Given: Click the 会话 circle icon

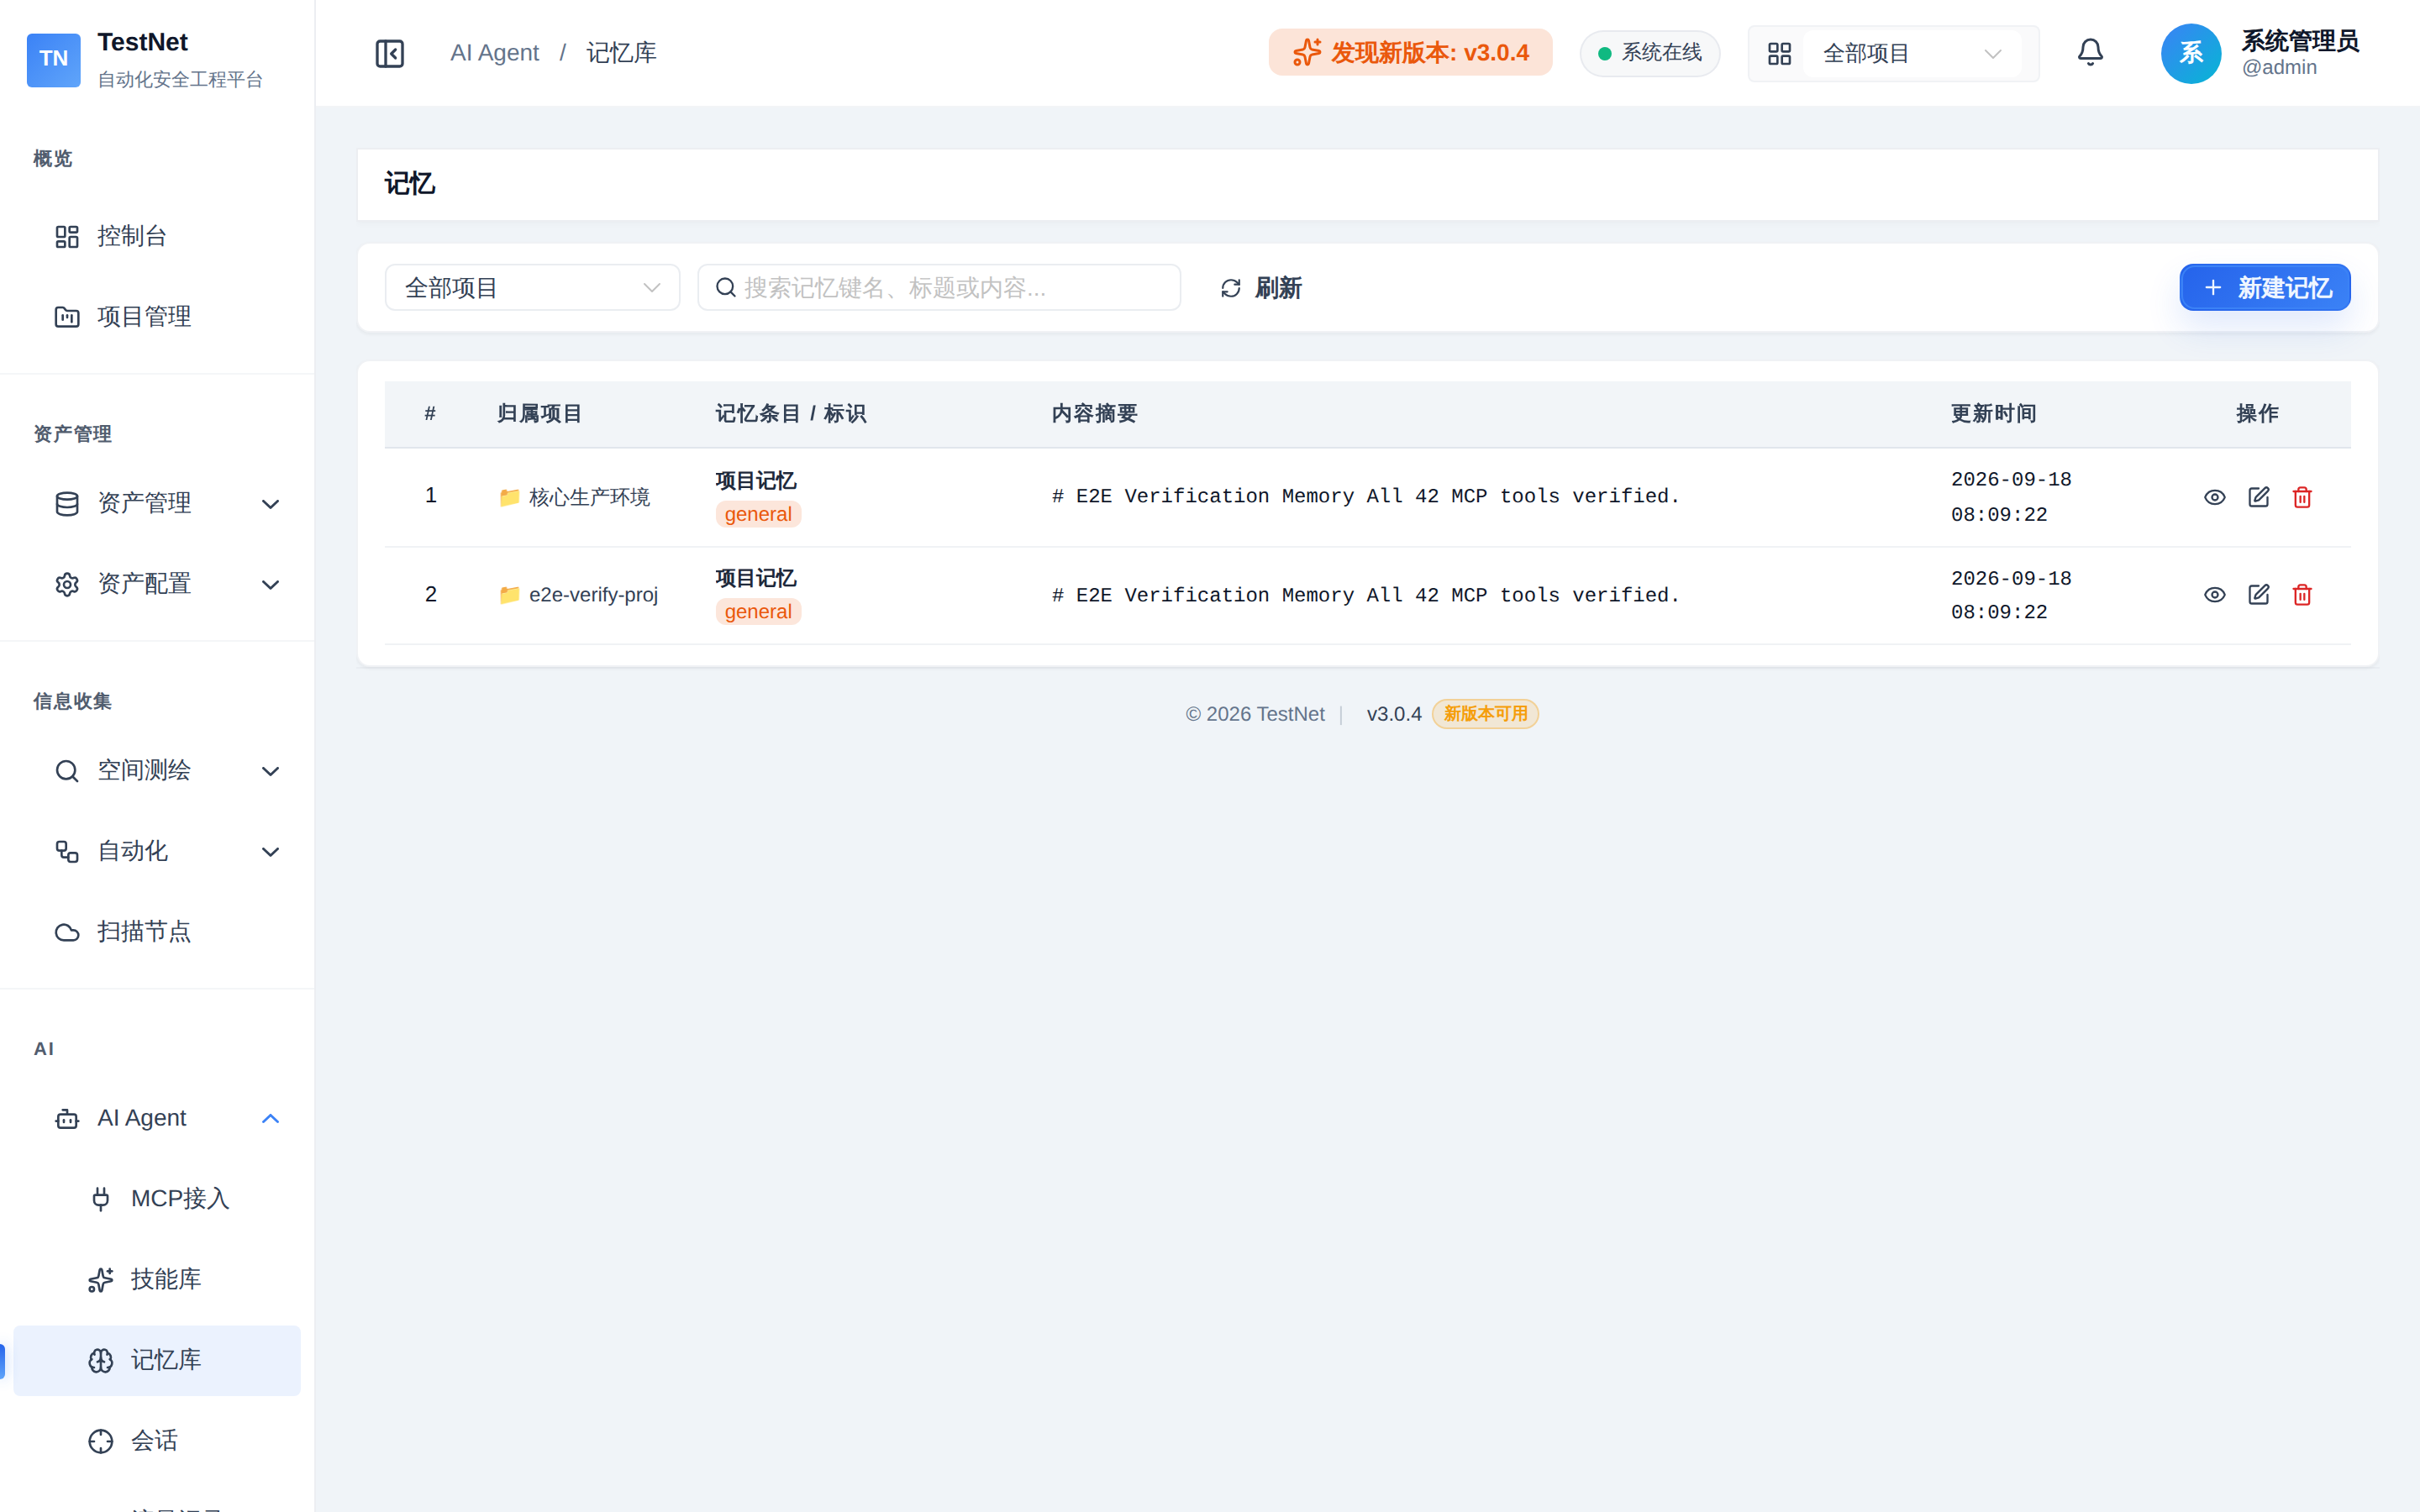Looking at the screenshot, I should [x=101, y=1441].
